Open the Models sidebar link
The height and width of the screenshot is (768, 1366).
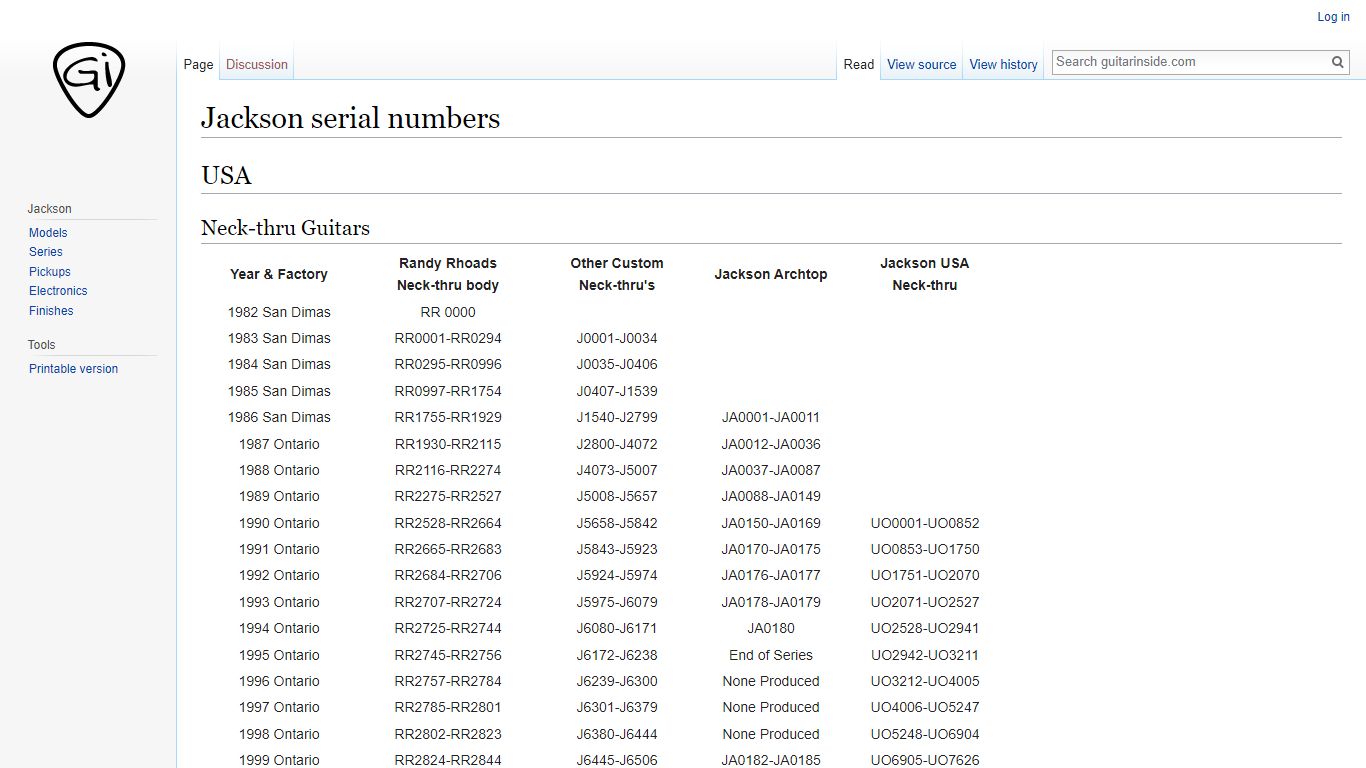click(x=48, y=233)
